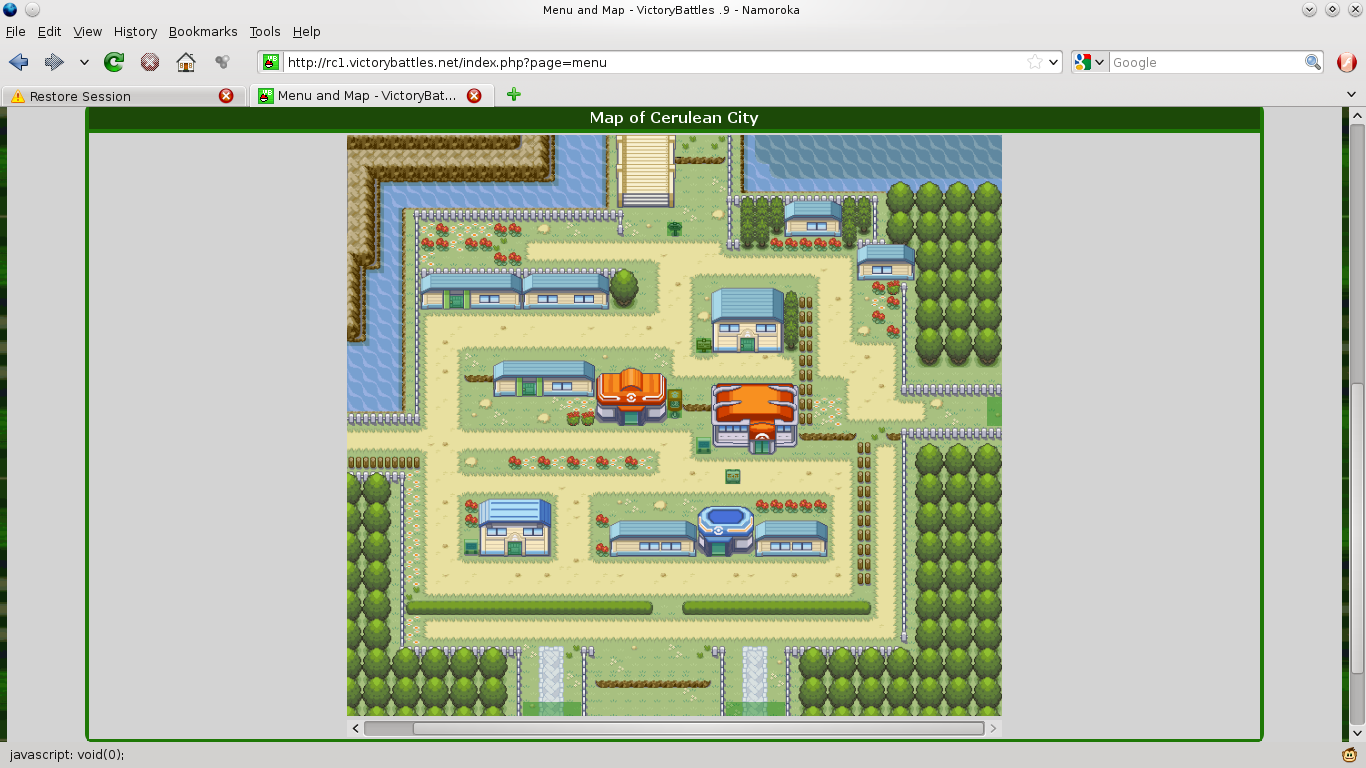
Task: Close the Menu and Map tab
Action: click(x=474, y=96)
